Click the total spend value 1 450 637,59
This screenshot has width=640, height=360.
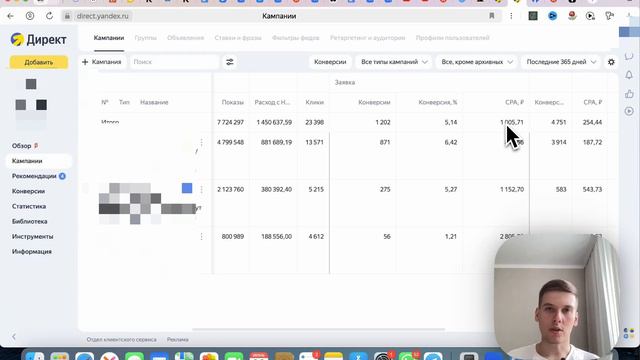pyautogui.click(x=274, y=122)
